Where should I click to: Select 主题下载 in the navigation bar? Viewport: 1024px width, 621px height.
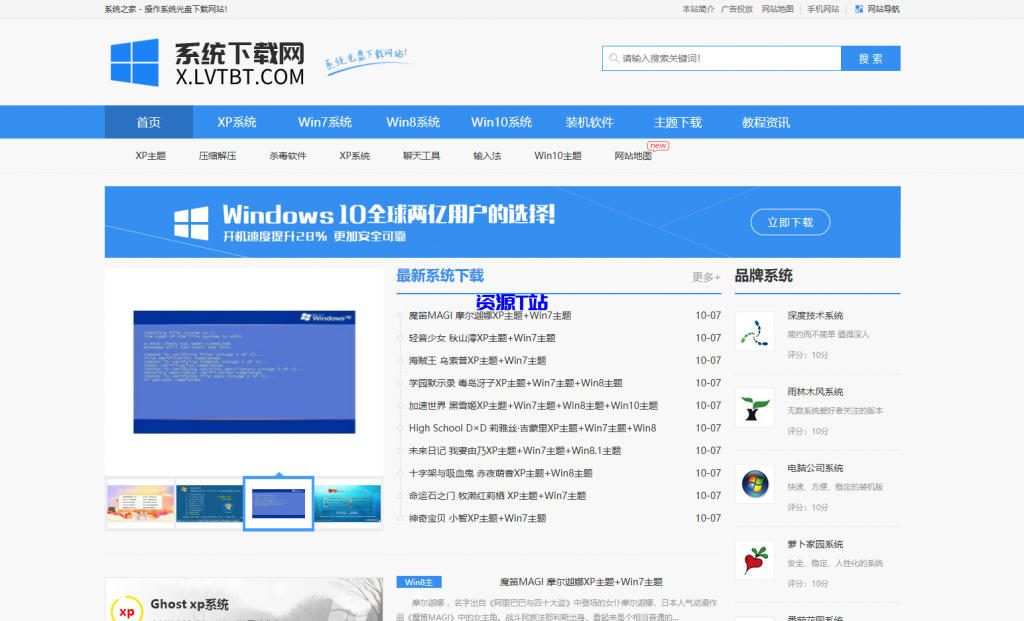pyautogui.click(x=676, y=121)
